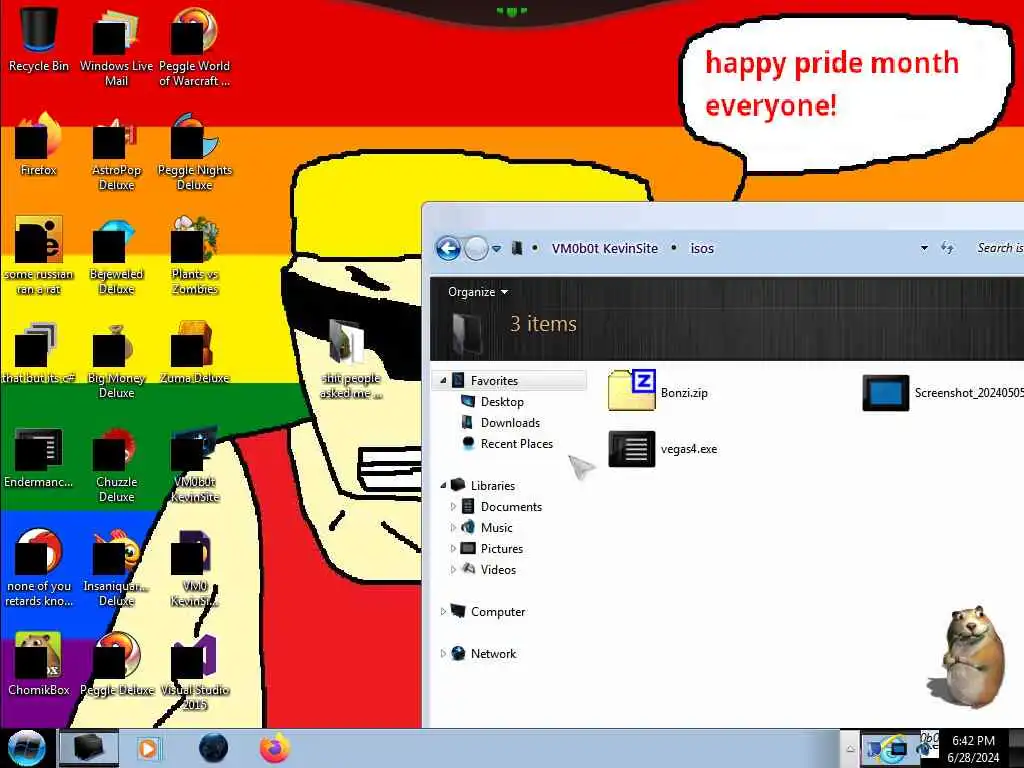The height and width of the screenshot is (768, 1024).
Task: Open the Recycle Bin desktop icon
Action: click(x=39, y=39)
